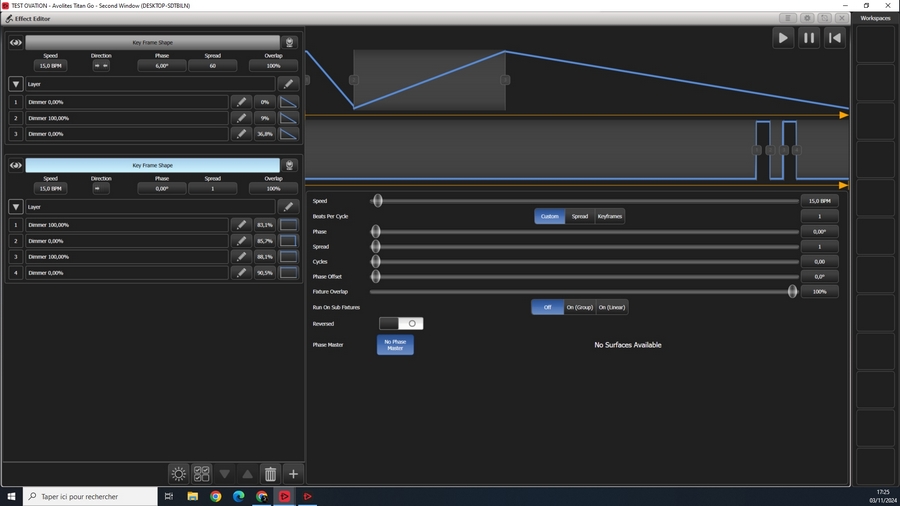Open Microsoft Edge from taskbar
Screen dimensions: 900x506
(238, 496)
